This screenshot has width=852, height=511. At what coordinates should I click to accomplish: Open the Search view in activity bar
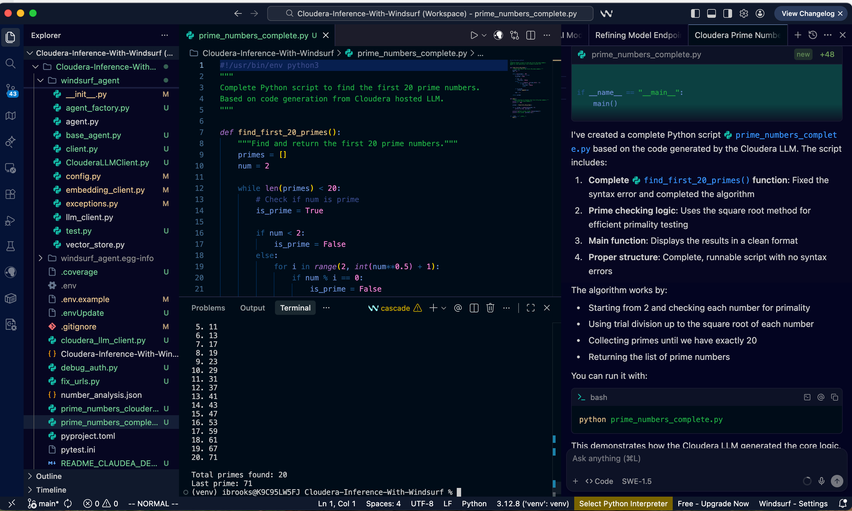point(10,64)
